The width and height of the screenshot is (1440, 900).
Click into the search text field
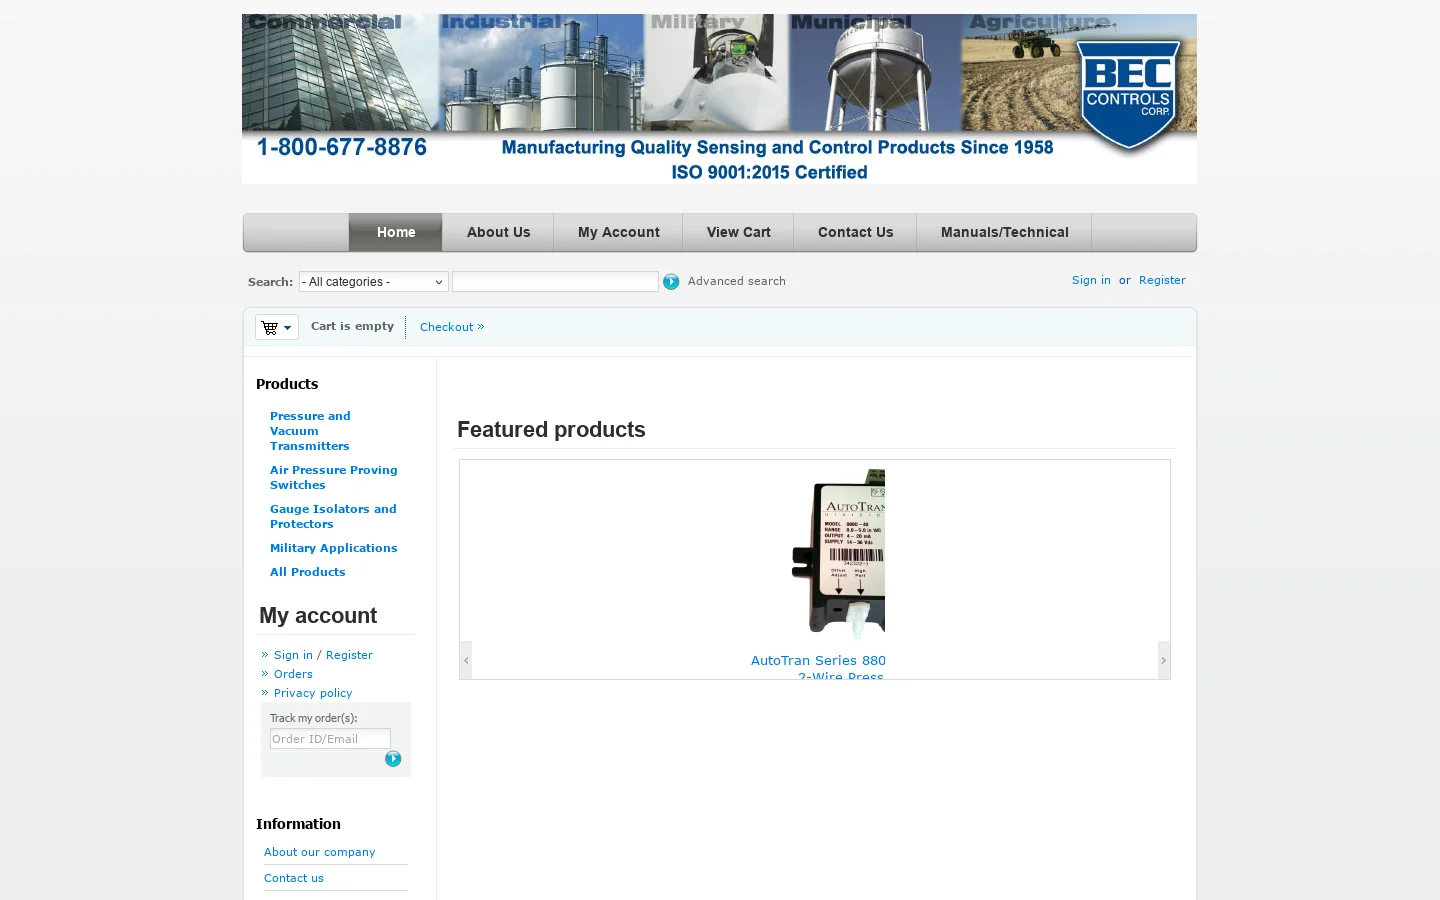[x=555, y=282]
